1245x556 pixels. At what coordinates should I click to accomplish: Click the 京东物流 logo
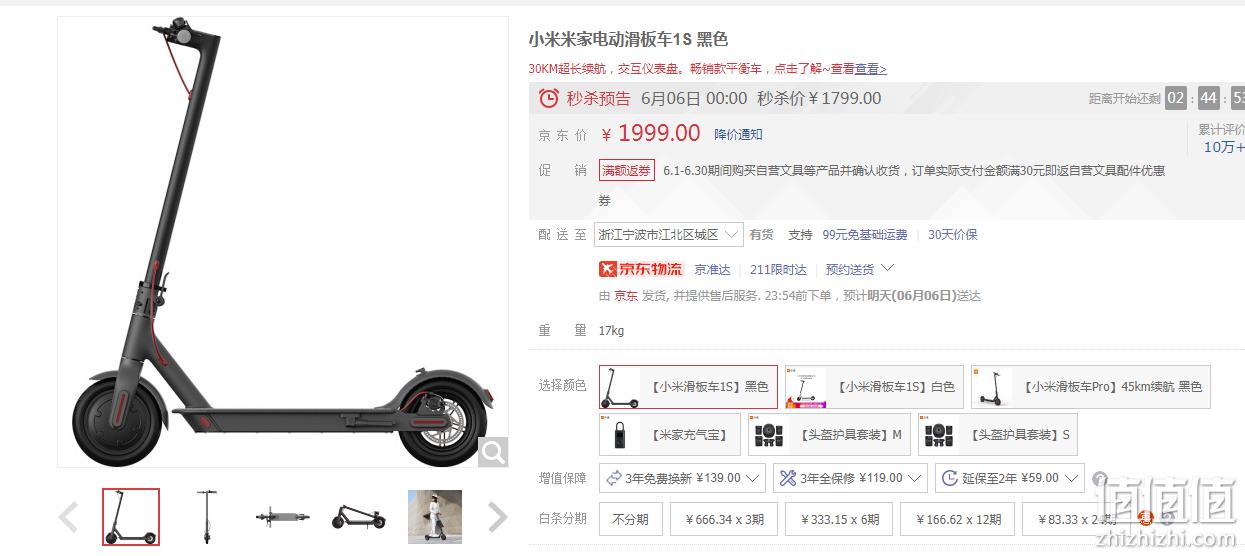click(641, 269)
